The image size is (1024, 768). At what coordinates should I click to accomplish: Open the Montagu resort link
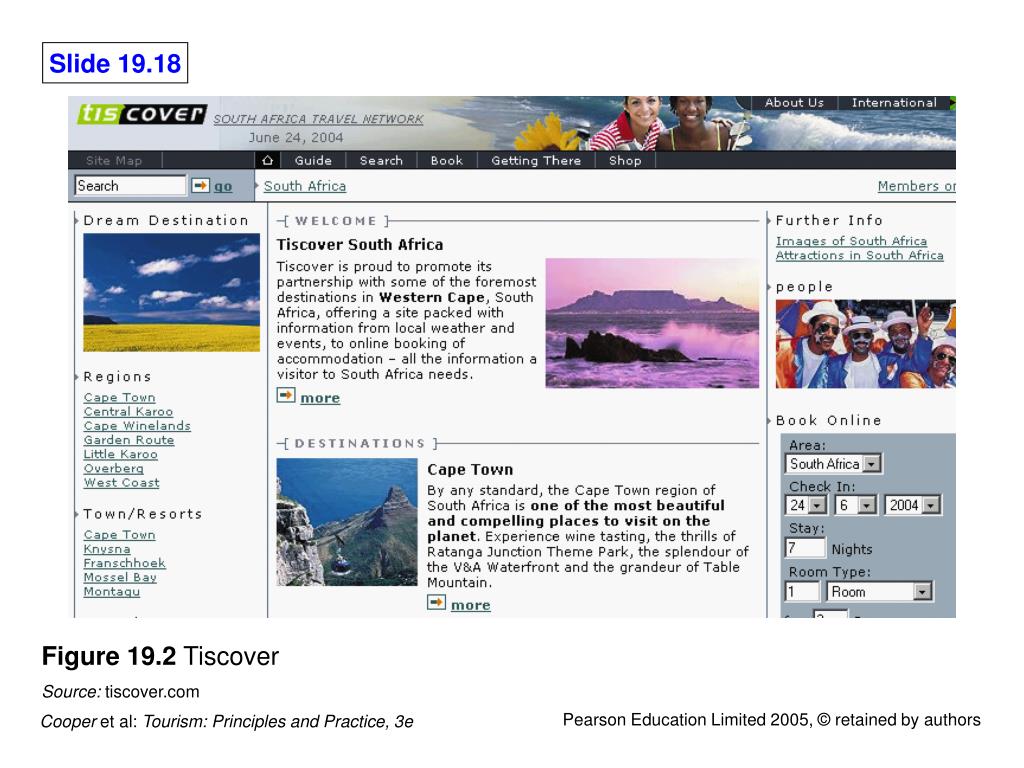[x=112, y=592]
